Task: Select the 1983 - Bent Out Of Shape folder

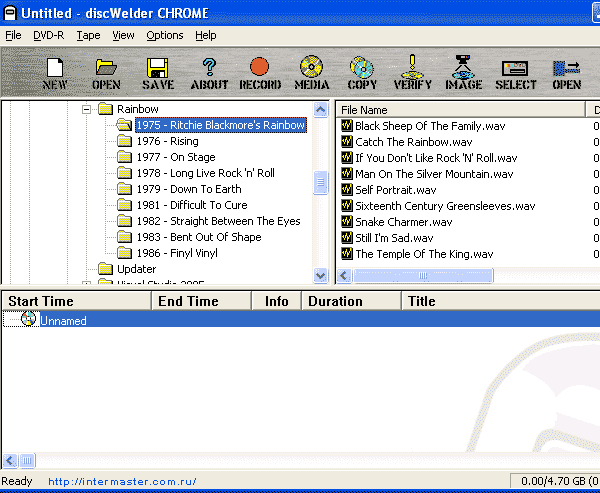Action: pyautogui.click(x=199, y=238)
